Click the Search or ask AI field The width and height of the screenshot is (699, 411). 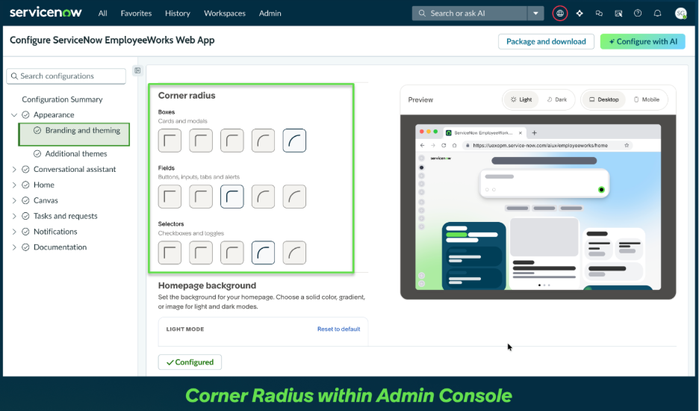[x=469, y=13]
